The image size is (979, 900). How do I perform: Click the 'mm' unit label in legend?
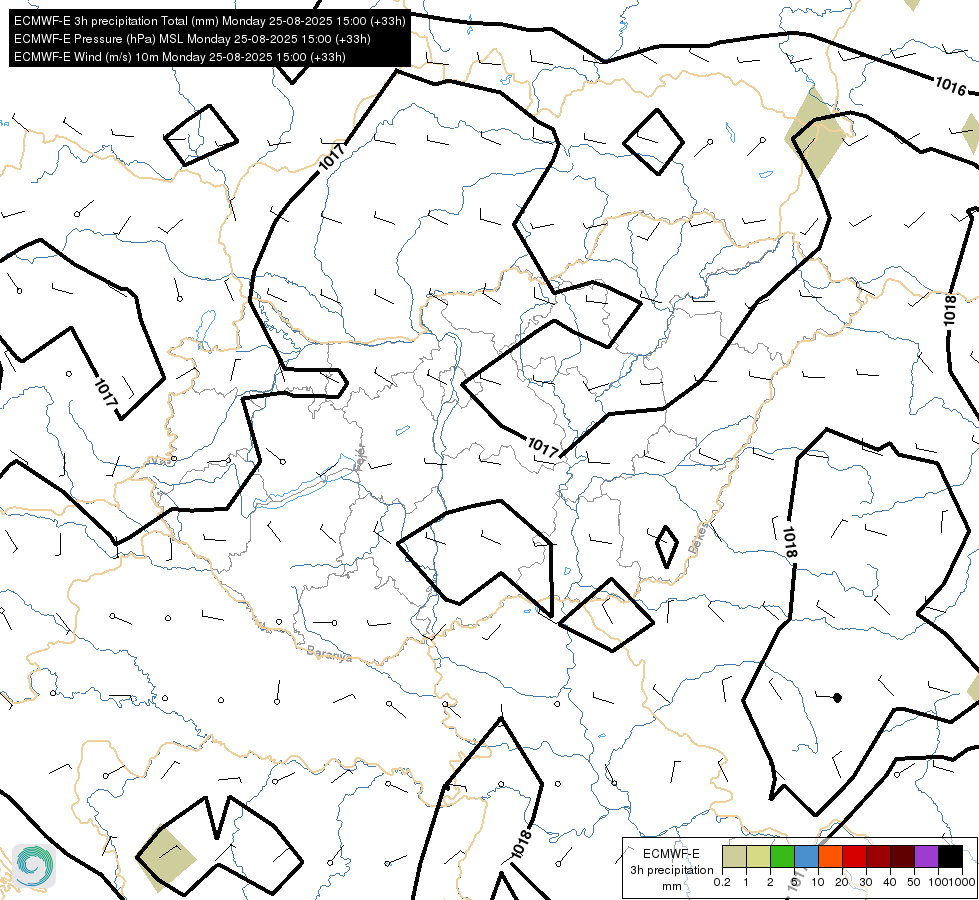(x=671, y=886)
